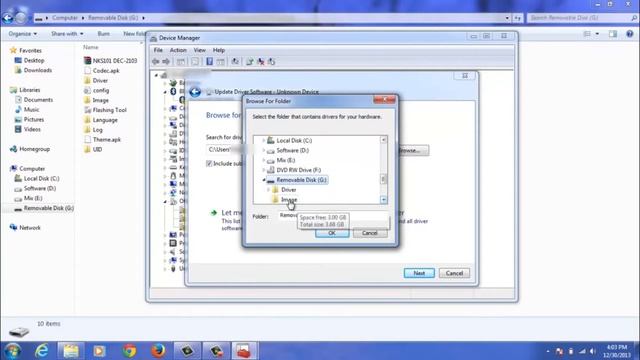Click Name column header in Explorer
This screenshot has height=360, width=640.
91,47
